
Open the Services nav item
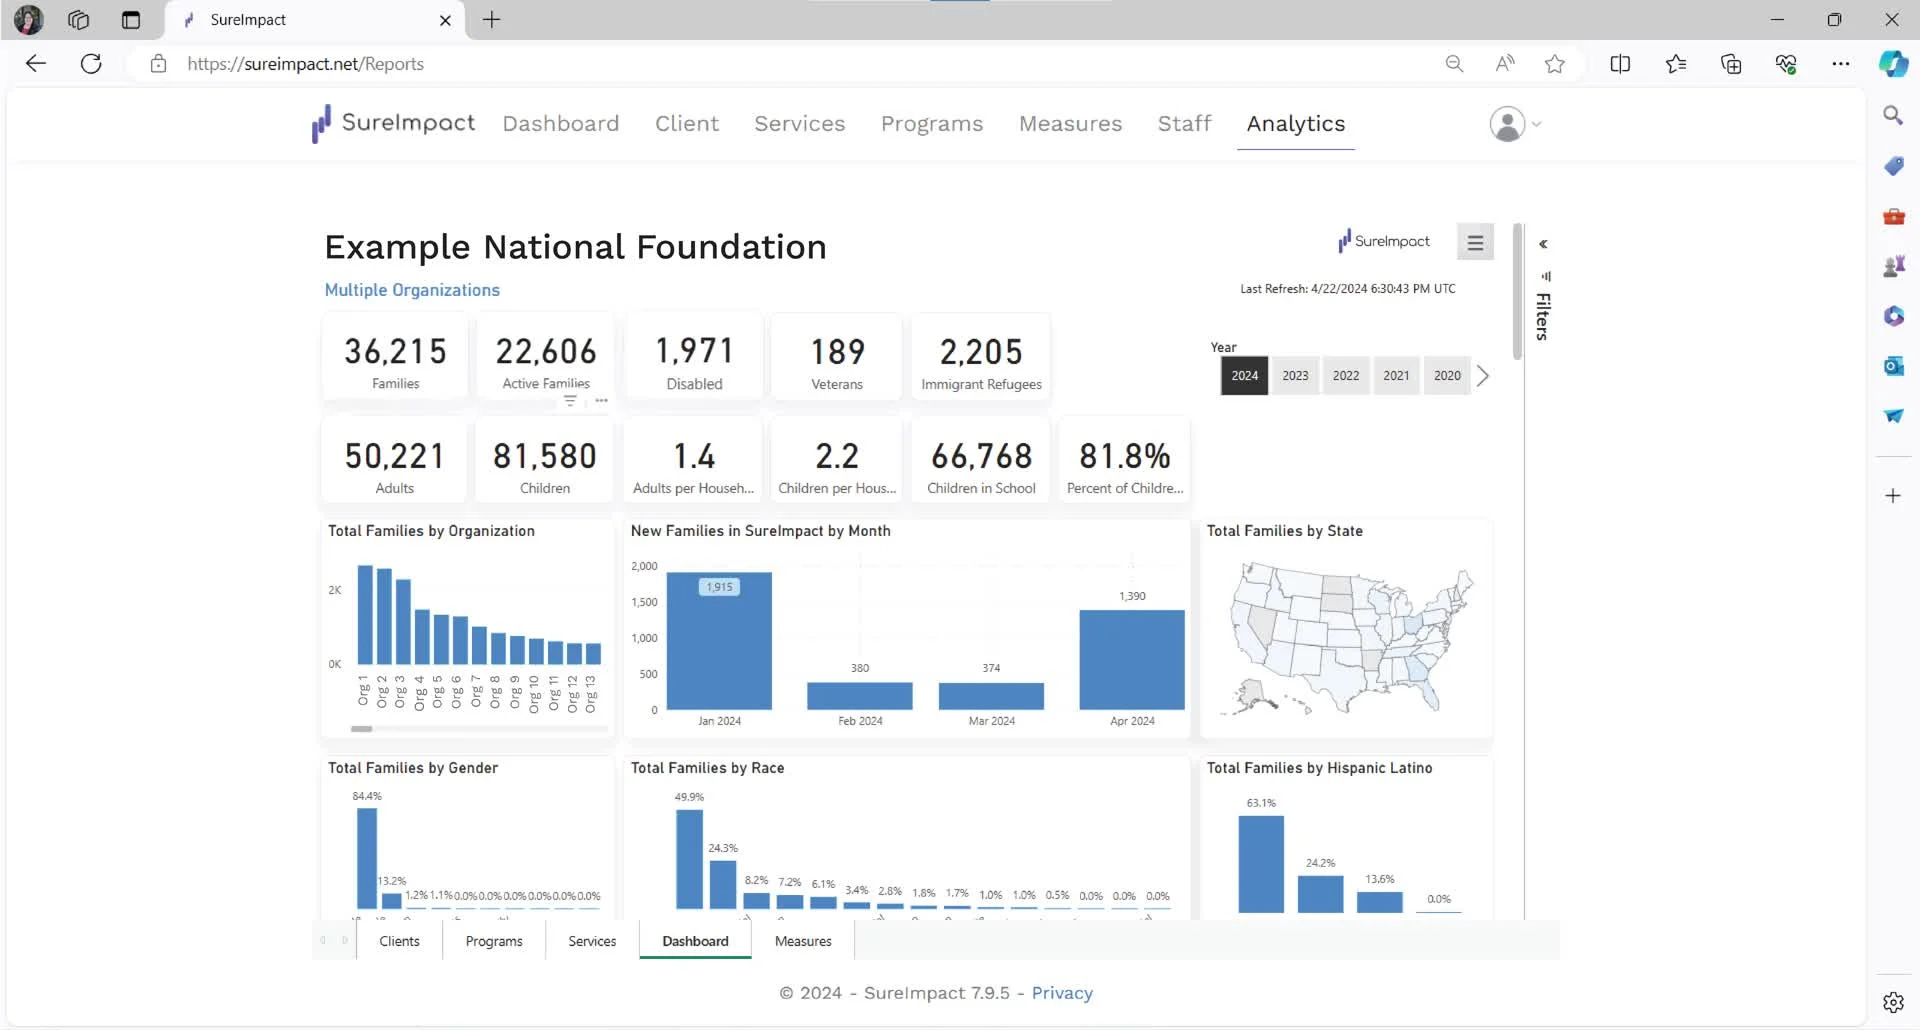click(800, 124)
